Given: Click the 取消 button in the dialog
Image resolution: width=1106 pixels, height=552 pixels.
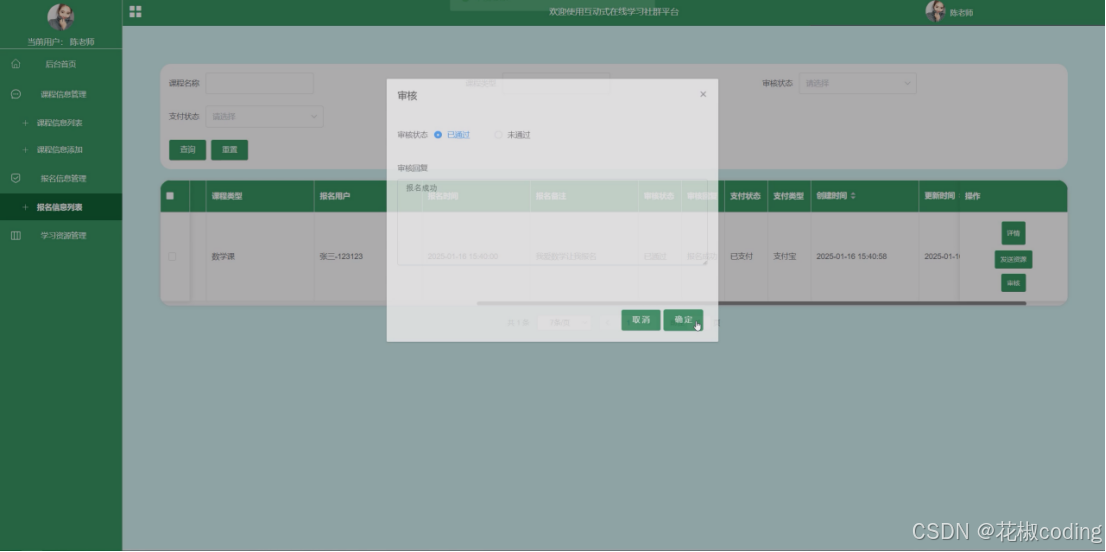Looking at the screenshot, I should (x=640, y=320).
